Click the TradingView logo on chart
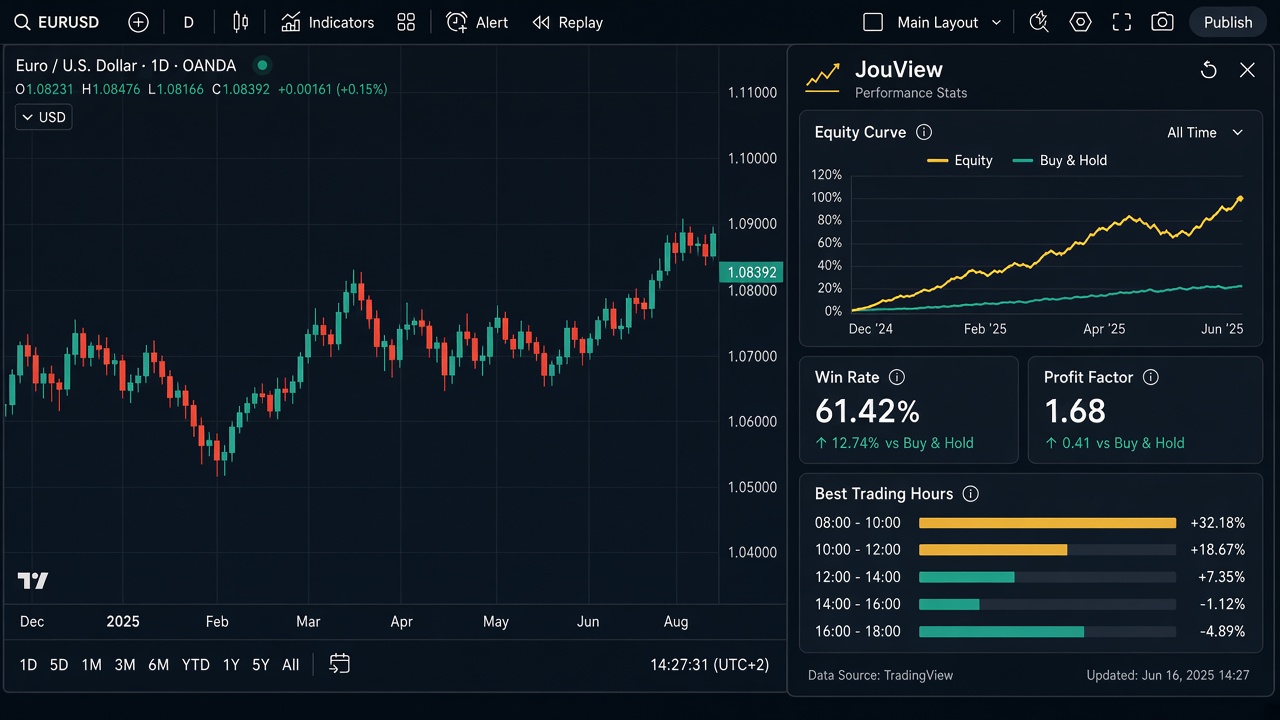Screen dimensions: 1280x720 (x=33, y=581)
